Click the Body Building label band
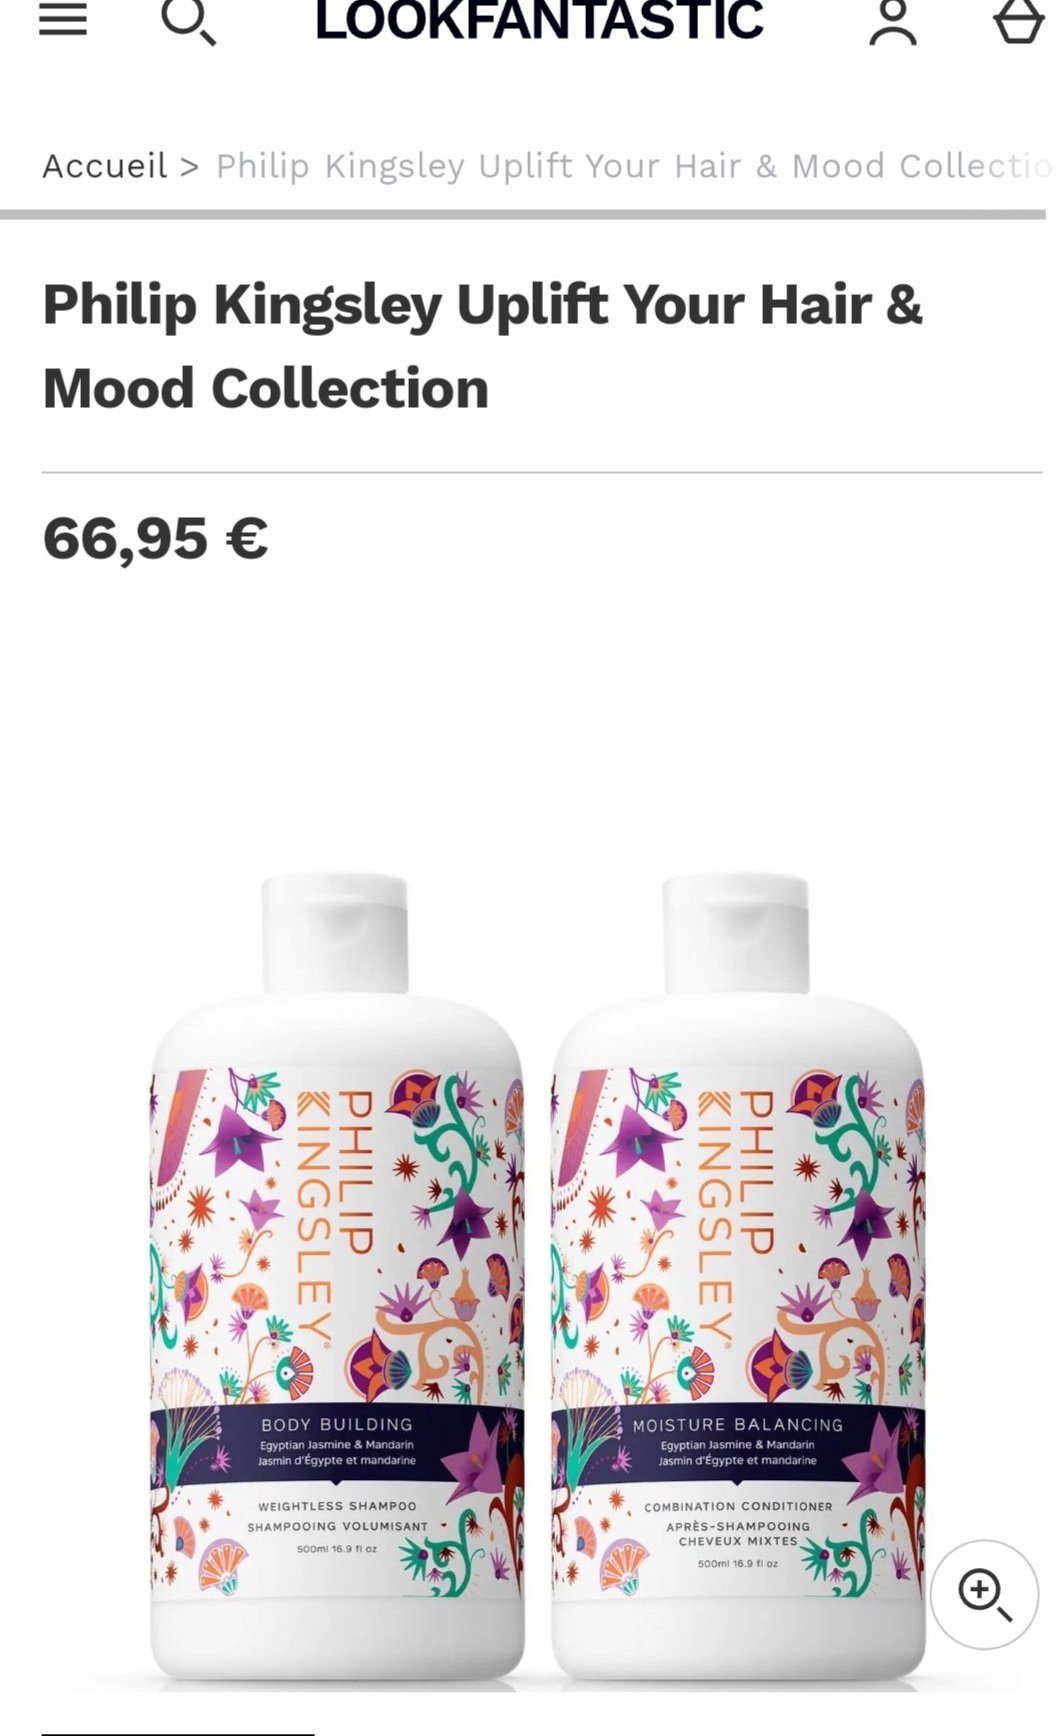The image size is (1056, 1736). point(337,1443)
